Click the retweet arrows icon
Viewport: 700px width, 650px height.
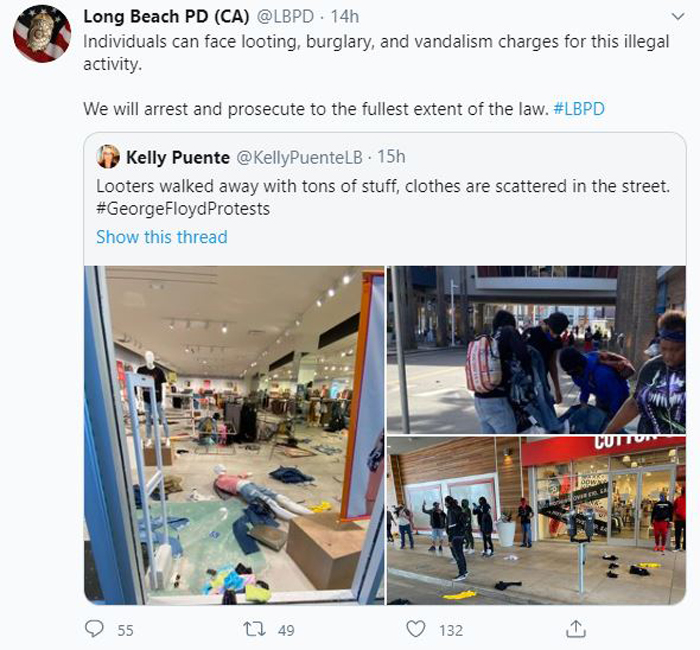tap(254, 629)
